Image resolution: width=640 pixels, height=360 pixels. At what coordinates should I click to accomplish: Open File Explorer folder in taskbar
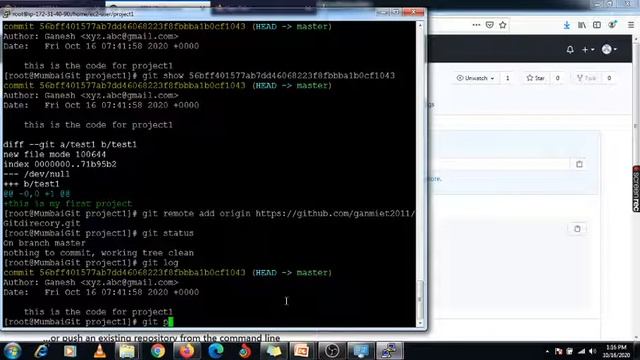(x=127, y=351)
